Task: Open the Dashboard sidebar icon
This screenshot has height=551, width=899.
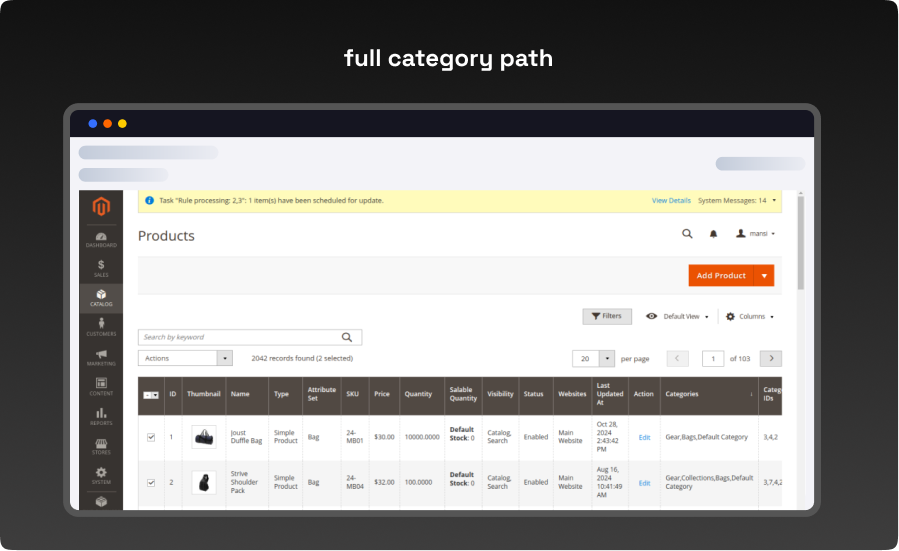Action: coord(101,240)
